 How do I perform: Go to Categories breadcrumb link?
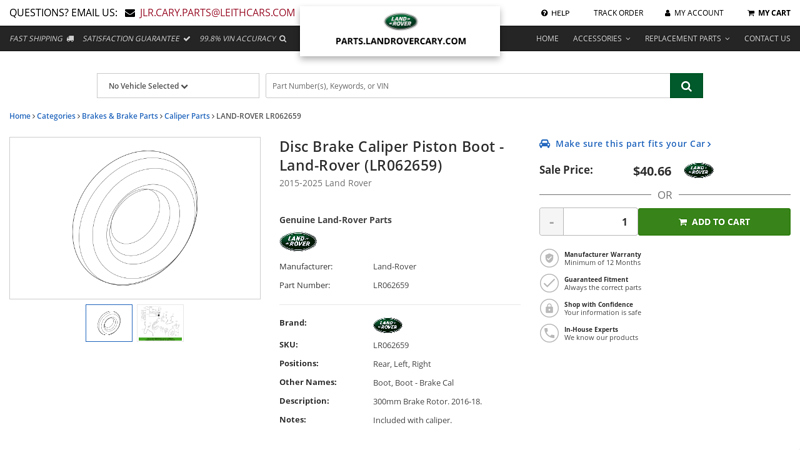56,116
